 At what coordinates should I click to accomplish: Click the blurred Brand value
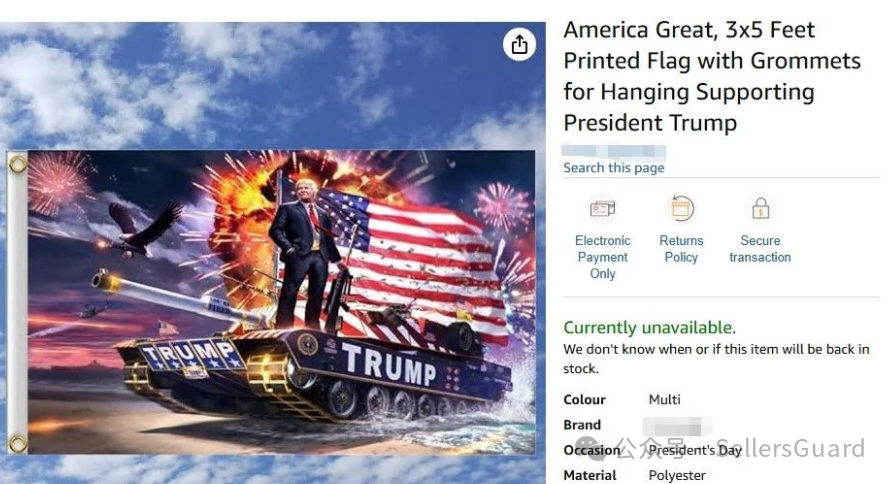pyautogui.click(x=677, y=426)
